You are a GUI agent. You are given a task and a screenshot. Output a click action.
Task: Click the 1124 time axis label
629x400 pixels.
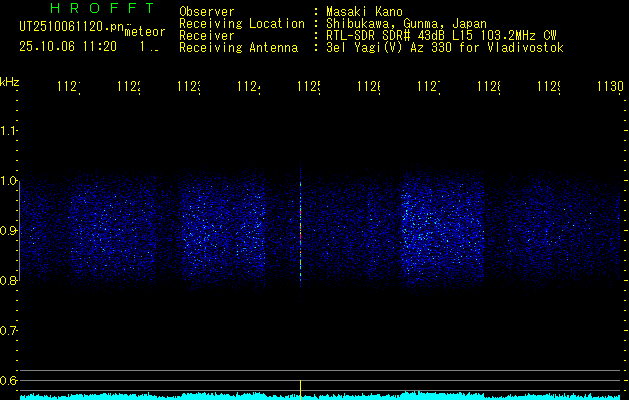[249, 86]
